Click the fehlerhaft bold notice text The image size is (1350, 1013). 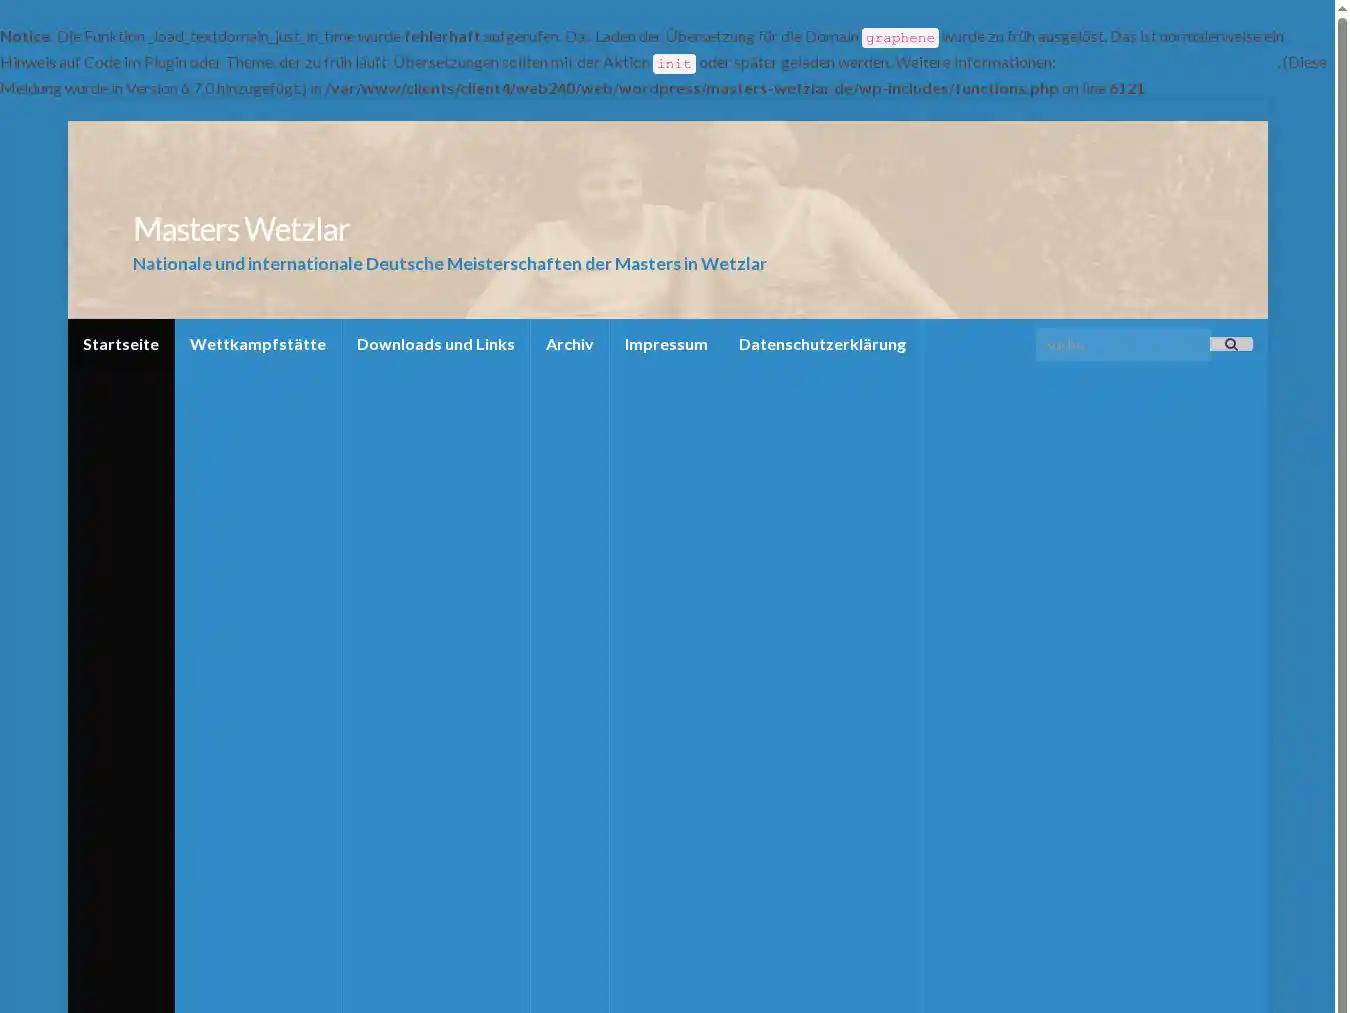click(442, 36)
